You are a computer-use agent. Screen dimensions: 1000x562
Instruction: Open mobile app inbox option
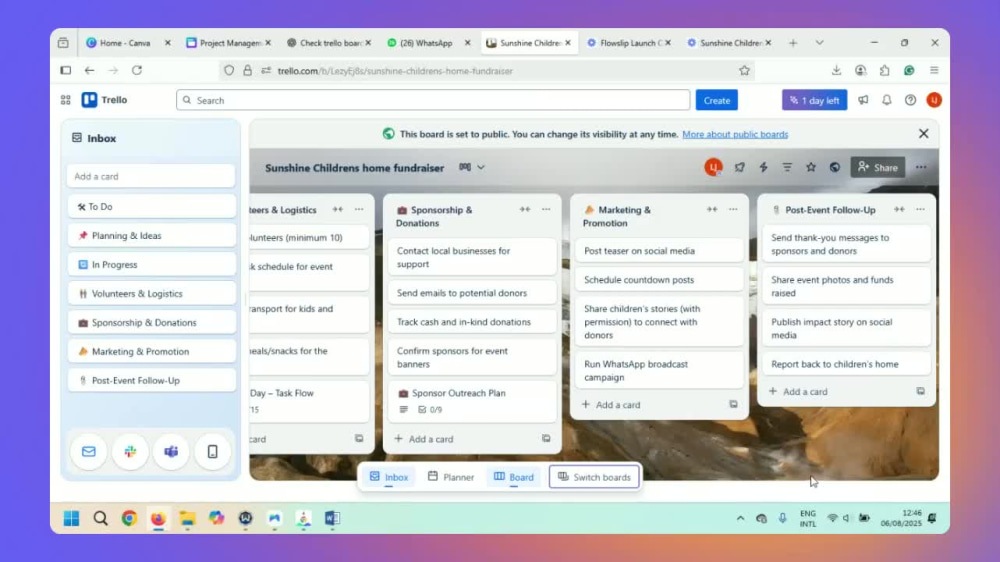(x=212, y=452)
